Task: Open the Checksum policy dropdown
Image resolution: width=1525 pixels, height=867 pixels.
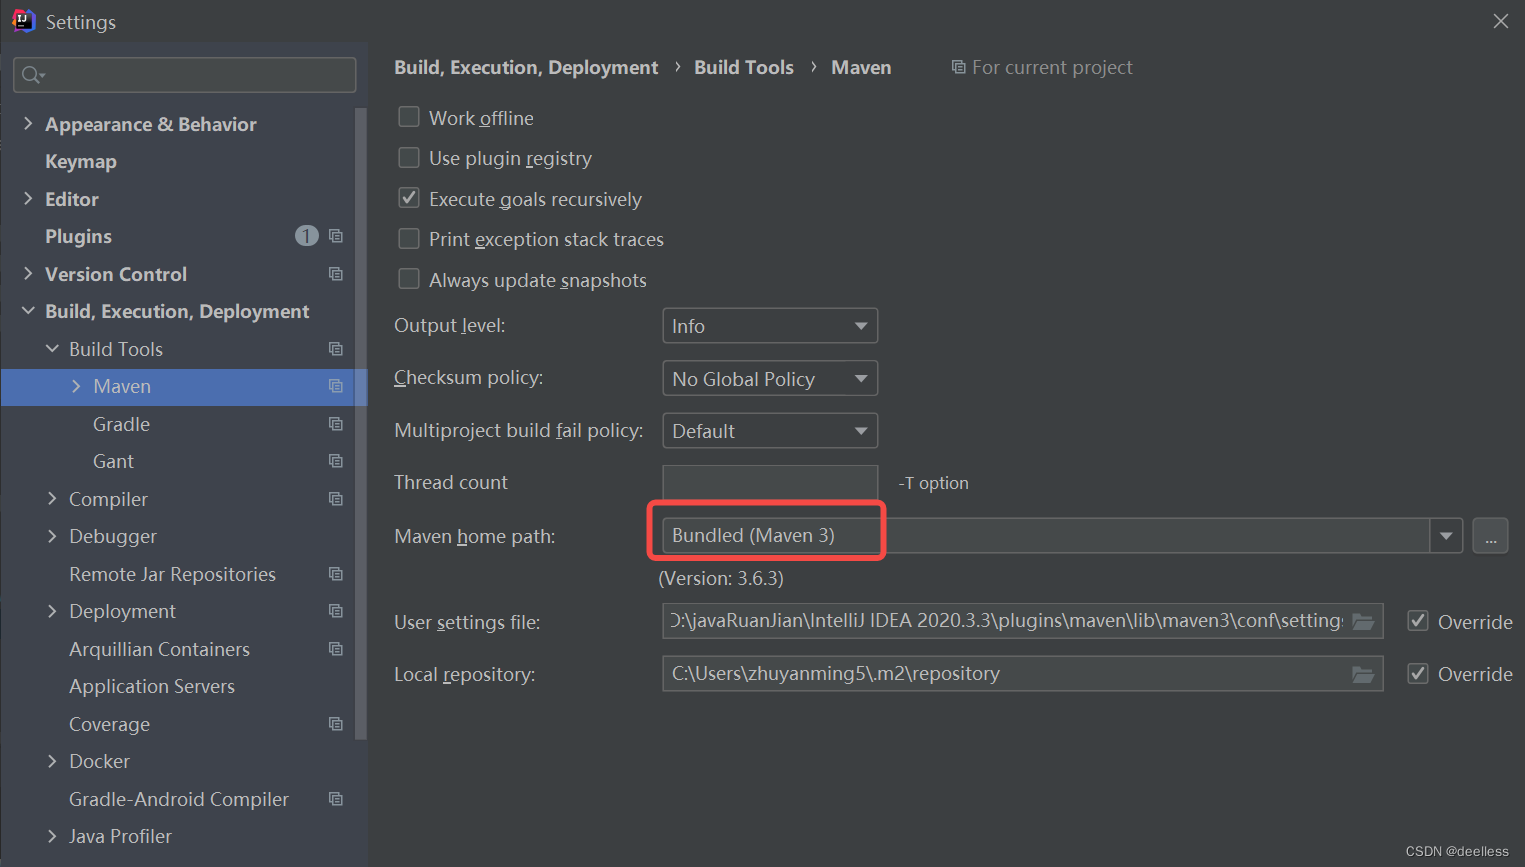Action: [x=770, y=379]
